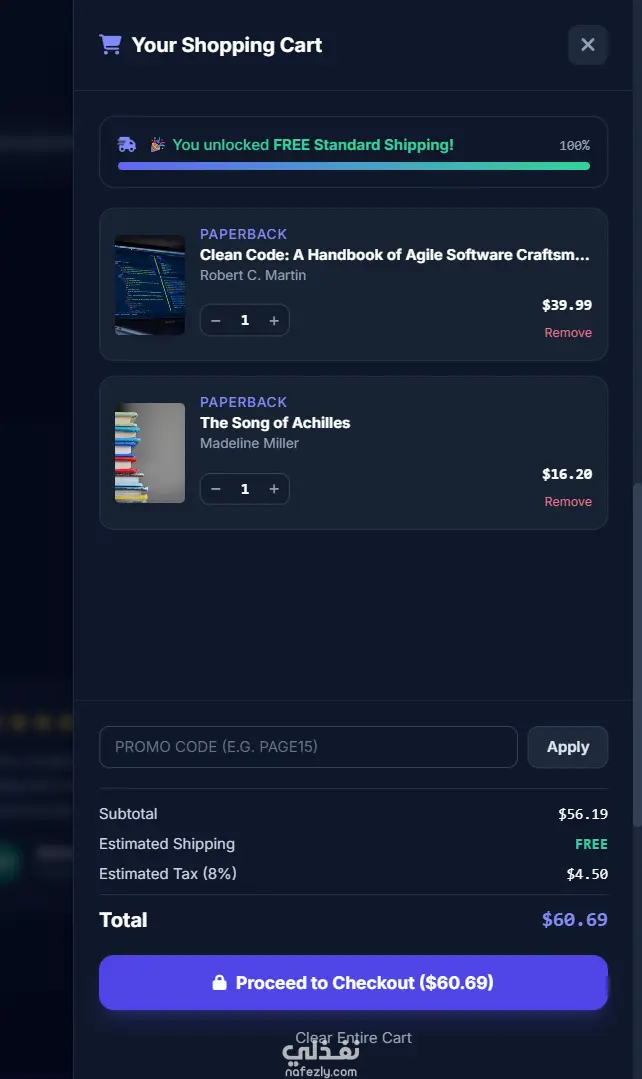Click the Your Shopping Cart heading
The height and width of the screenshot is (1079, 642).
(227, 45)
